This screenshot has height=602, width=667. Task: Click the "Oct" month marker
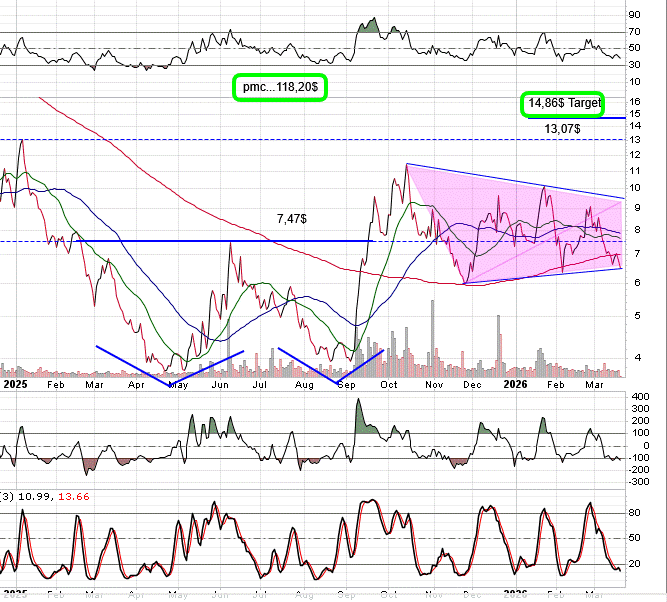pos(389,383)
